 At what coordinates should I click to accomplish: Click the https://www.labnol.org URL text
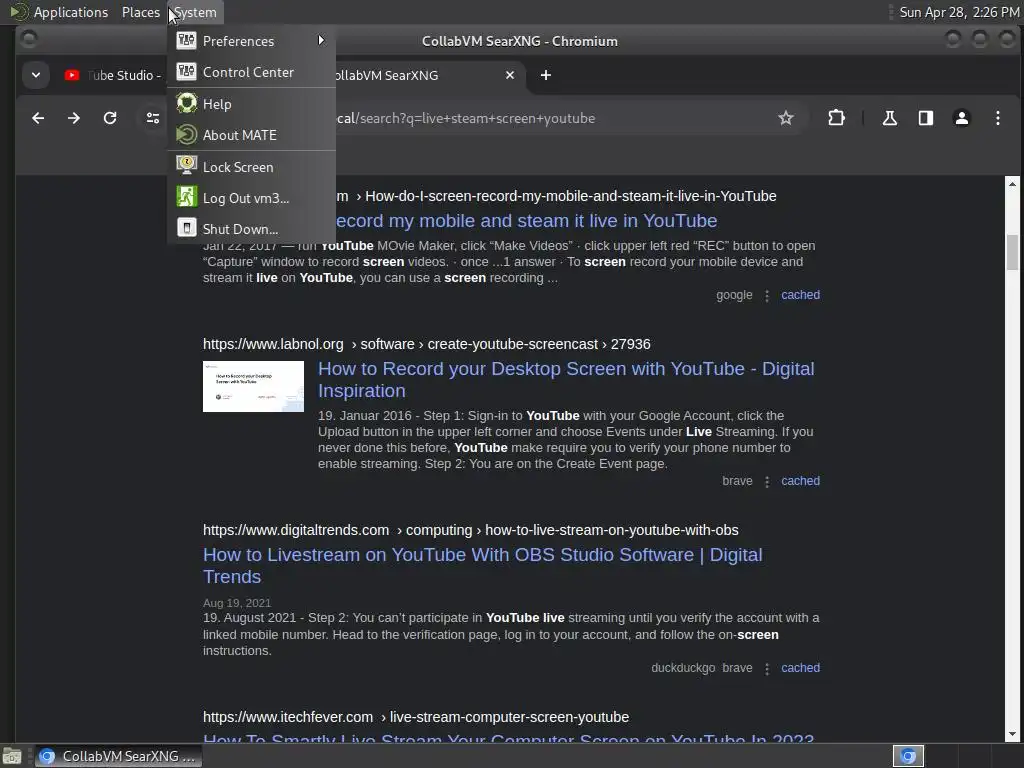pos(273,344)
